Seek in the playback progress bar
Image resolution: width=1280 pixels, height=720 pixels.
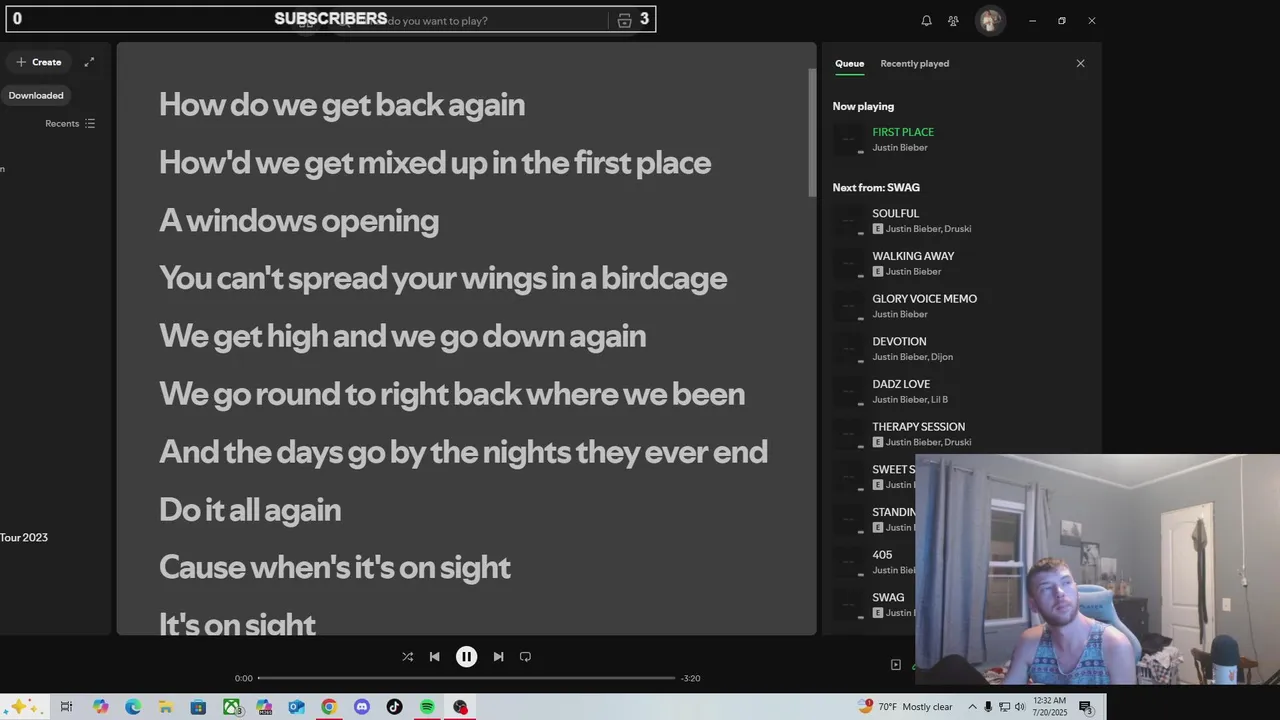466,678
